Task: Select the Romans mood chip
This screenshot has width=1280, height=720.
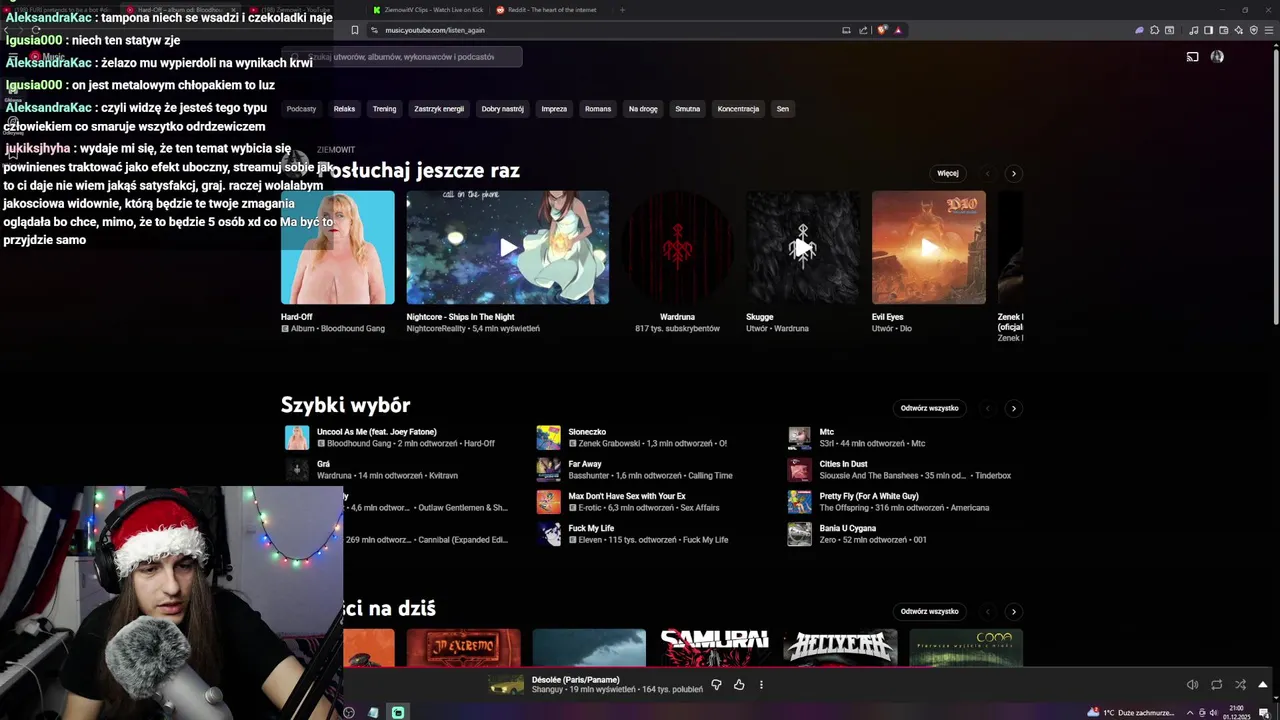Action: coord(598,109)
